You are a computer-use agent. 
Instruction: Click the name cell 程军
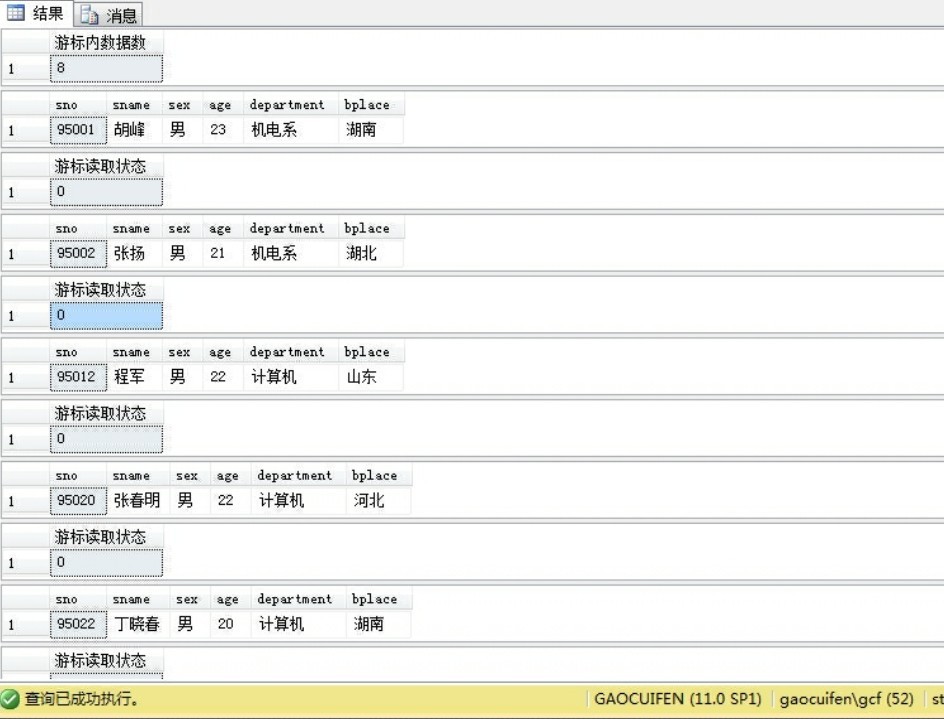coord(134,377)
